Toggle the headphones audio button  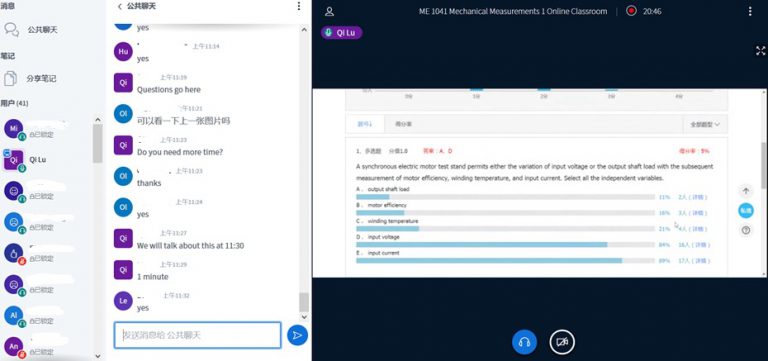[524, 342]
